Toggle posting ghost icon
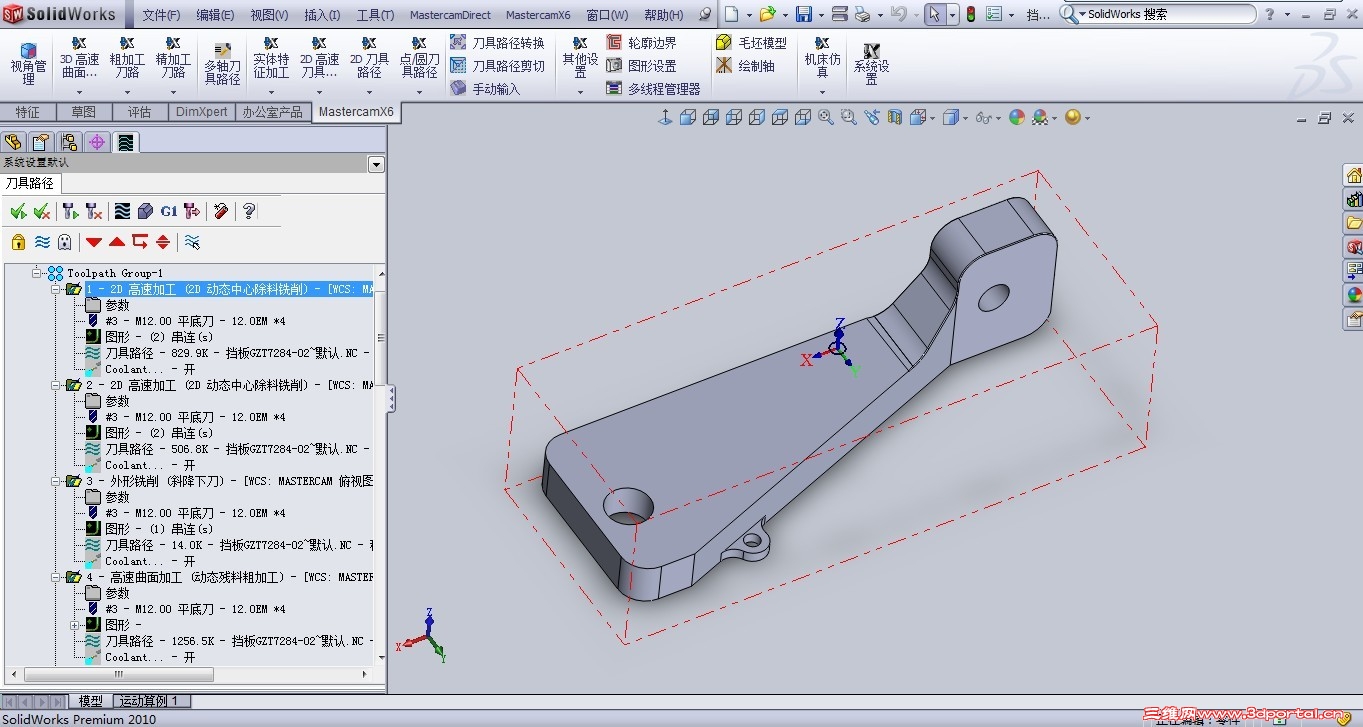 click(64, 241)
